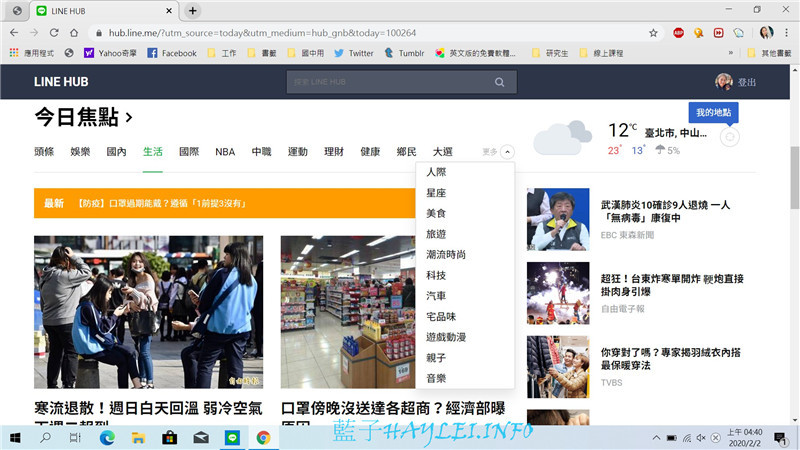The image size is (800, 450).
Task: Click the 登出 logout link
Action: pyautogui.click(x=746, y=82)
